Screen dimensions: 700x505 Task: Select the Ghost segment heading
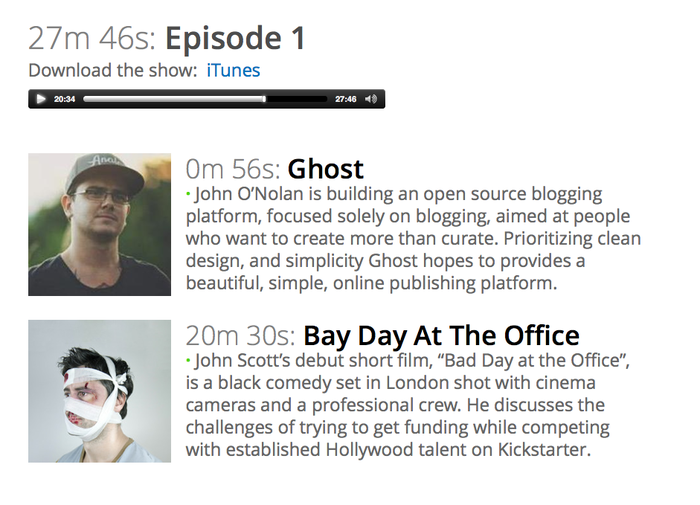pos(325,169)
